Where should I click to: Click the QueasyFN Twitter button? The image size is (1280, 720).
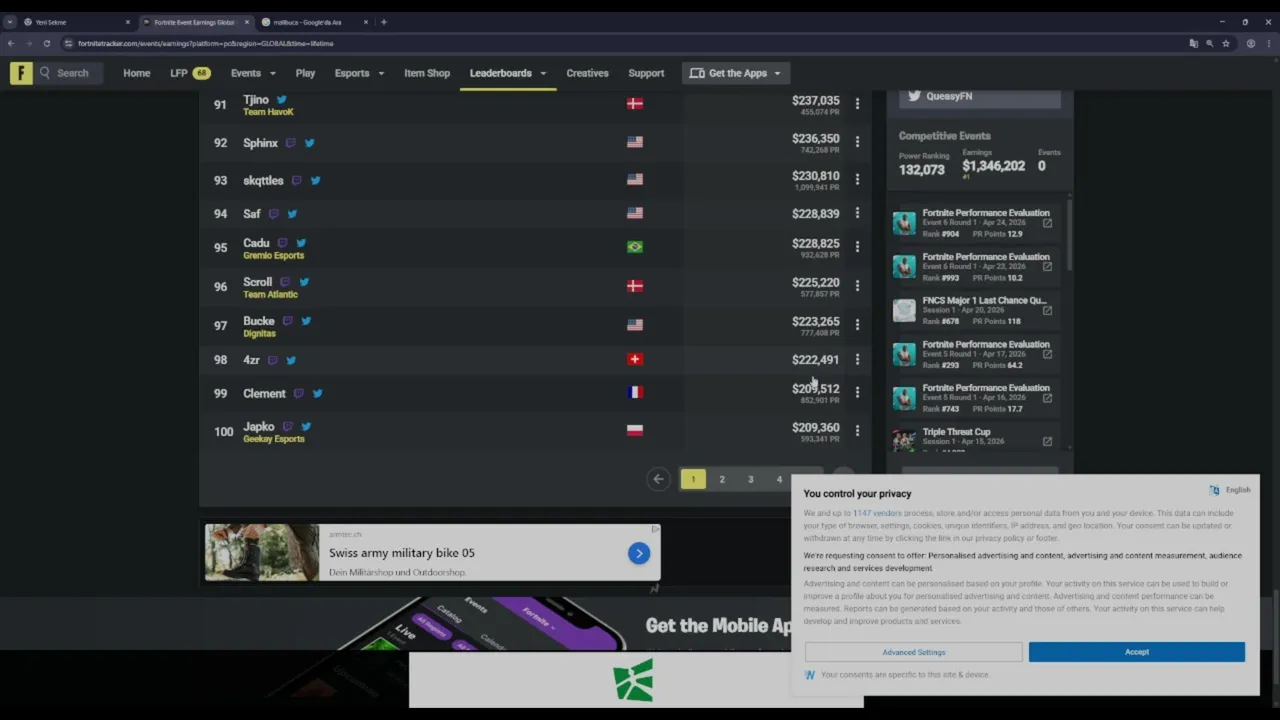980,97
